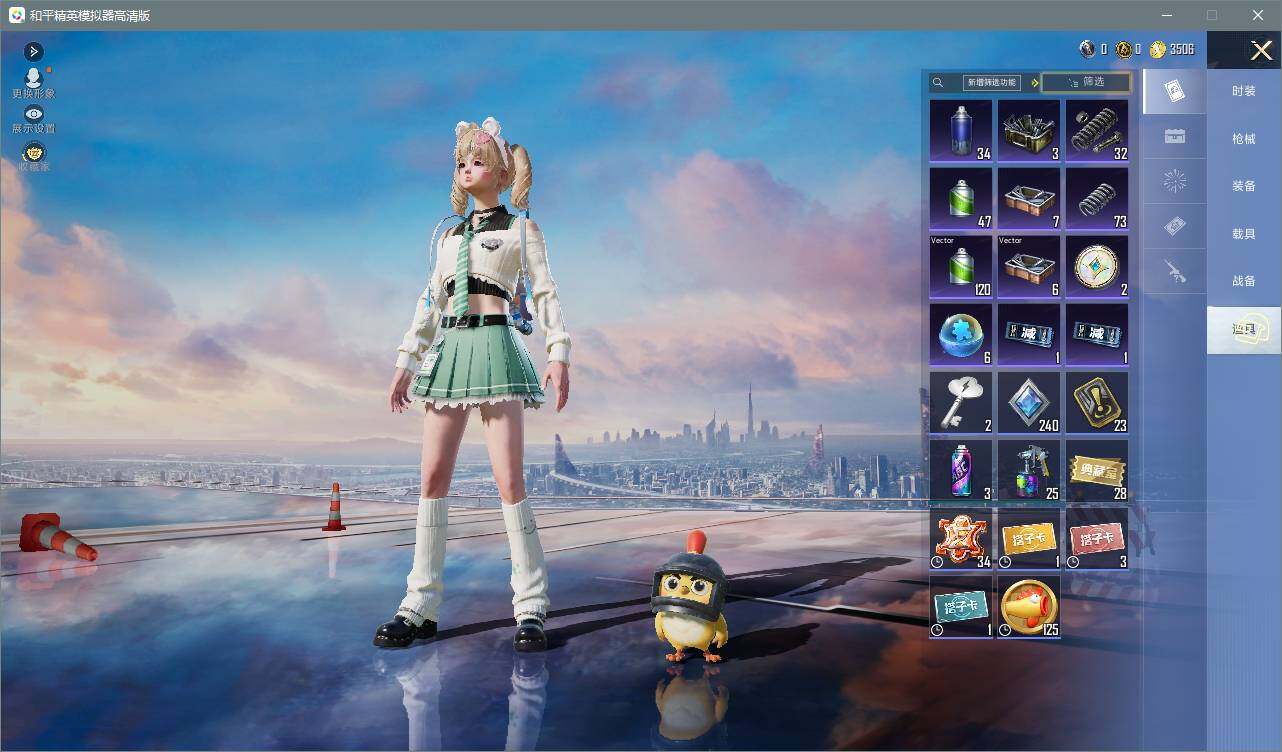
Task: Select the rifle sub-category icon
Action: click(x=1175, y=271)
